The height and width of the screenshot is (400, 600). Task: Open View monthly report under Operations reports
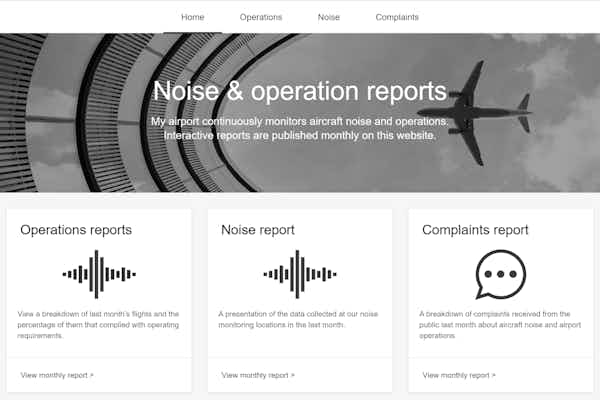point(57,375)
